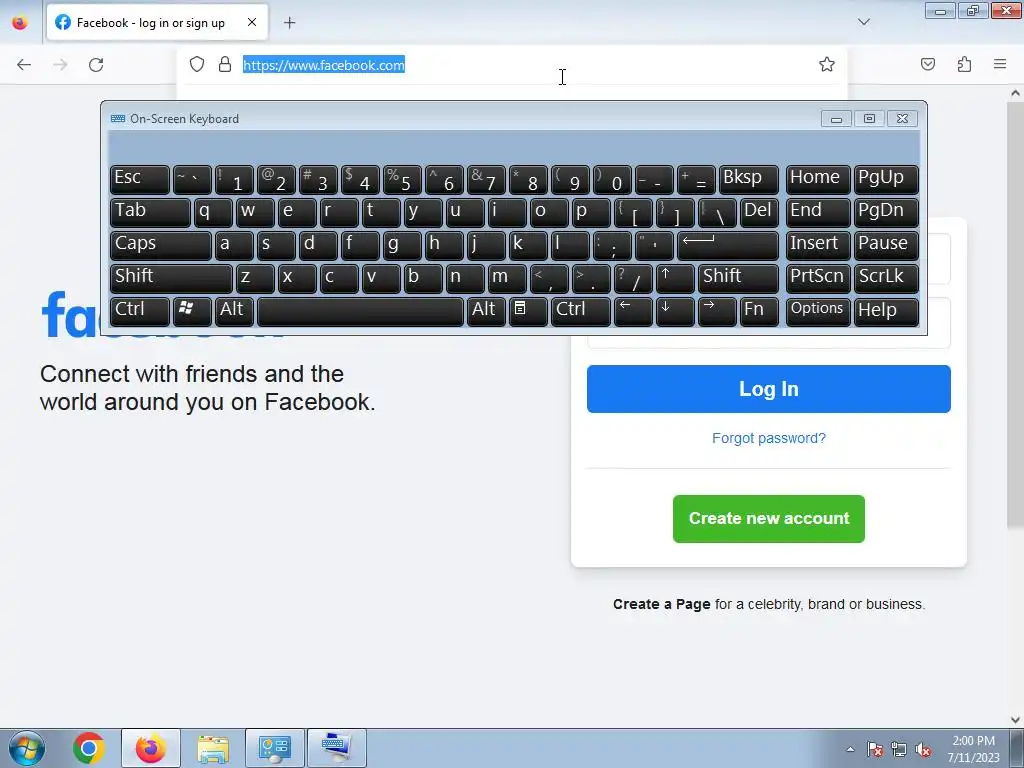This screenshot has width=1024, height=768.
Task: Open Firefox extensions puzzle icon
Action: [965, 64]
